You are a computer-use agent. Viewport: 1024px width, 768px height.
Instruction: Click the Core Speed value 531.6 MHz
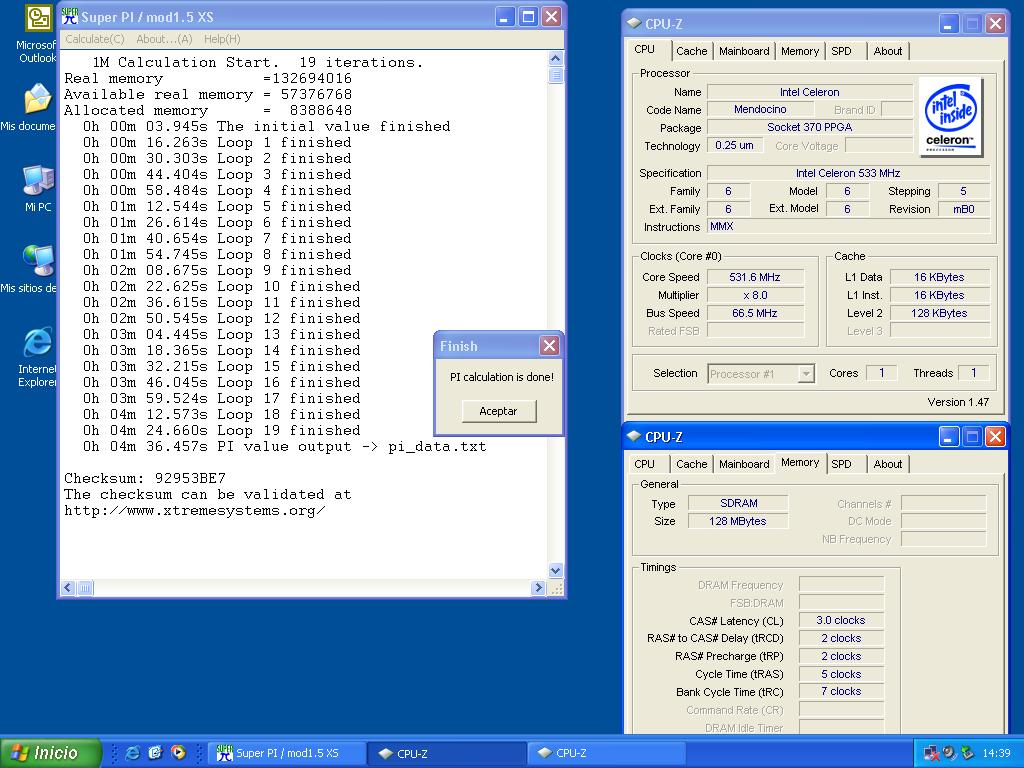click(x=755, y=277)
